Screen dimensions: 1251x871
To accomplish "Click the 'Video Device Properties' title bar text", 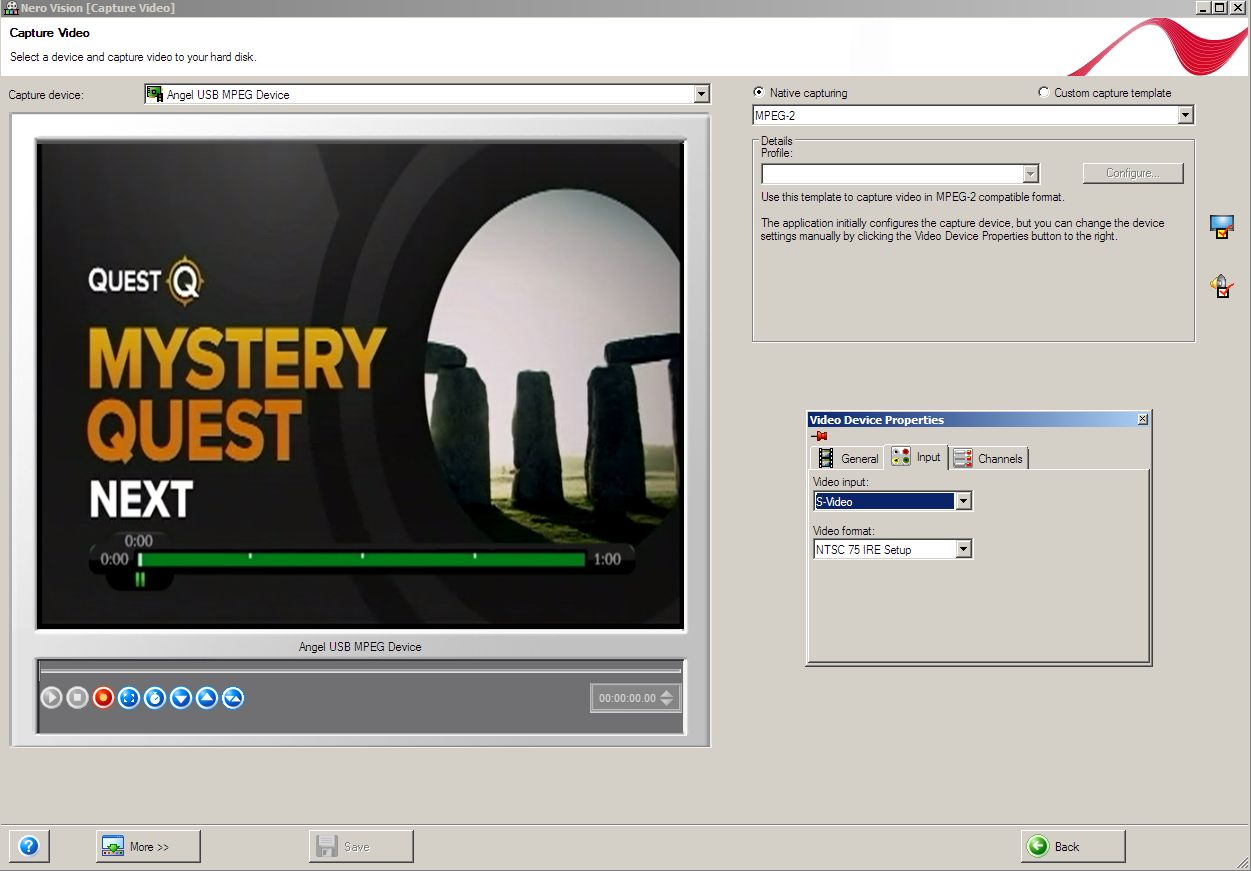I will click(x=876, y=420).
